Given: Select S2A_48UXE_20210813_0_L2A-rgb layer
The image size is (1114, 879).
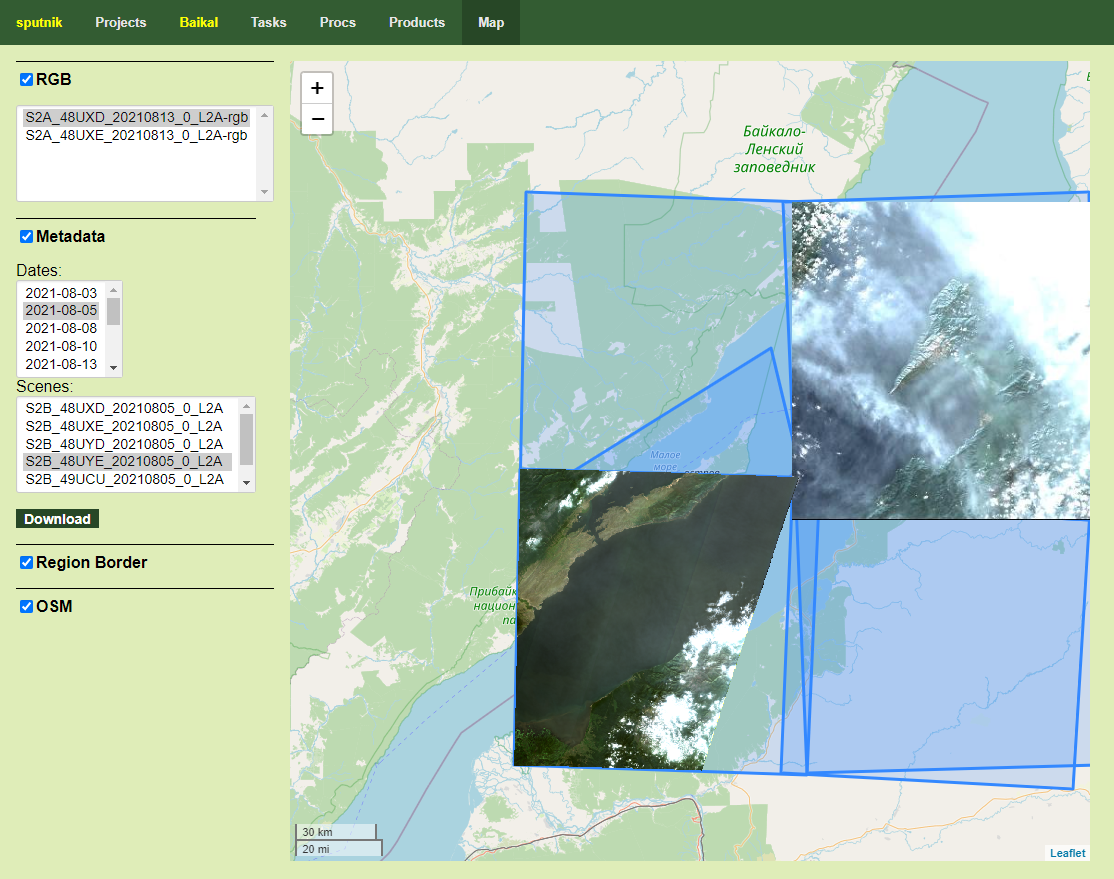Looking at the screenshot, I should pyautogui.click(x=137, y=135).
